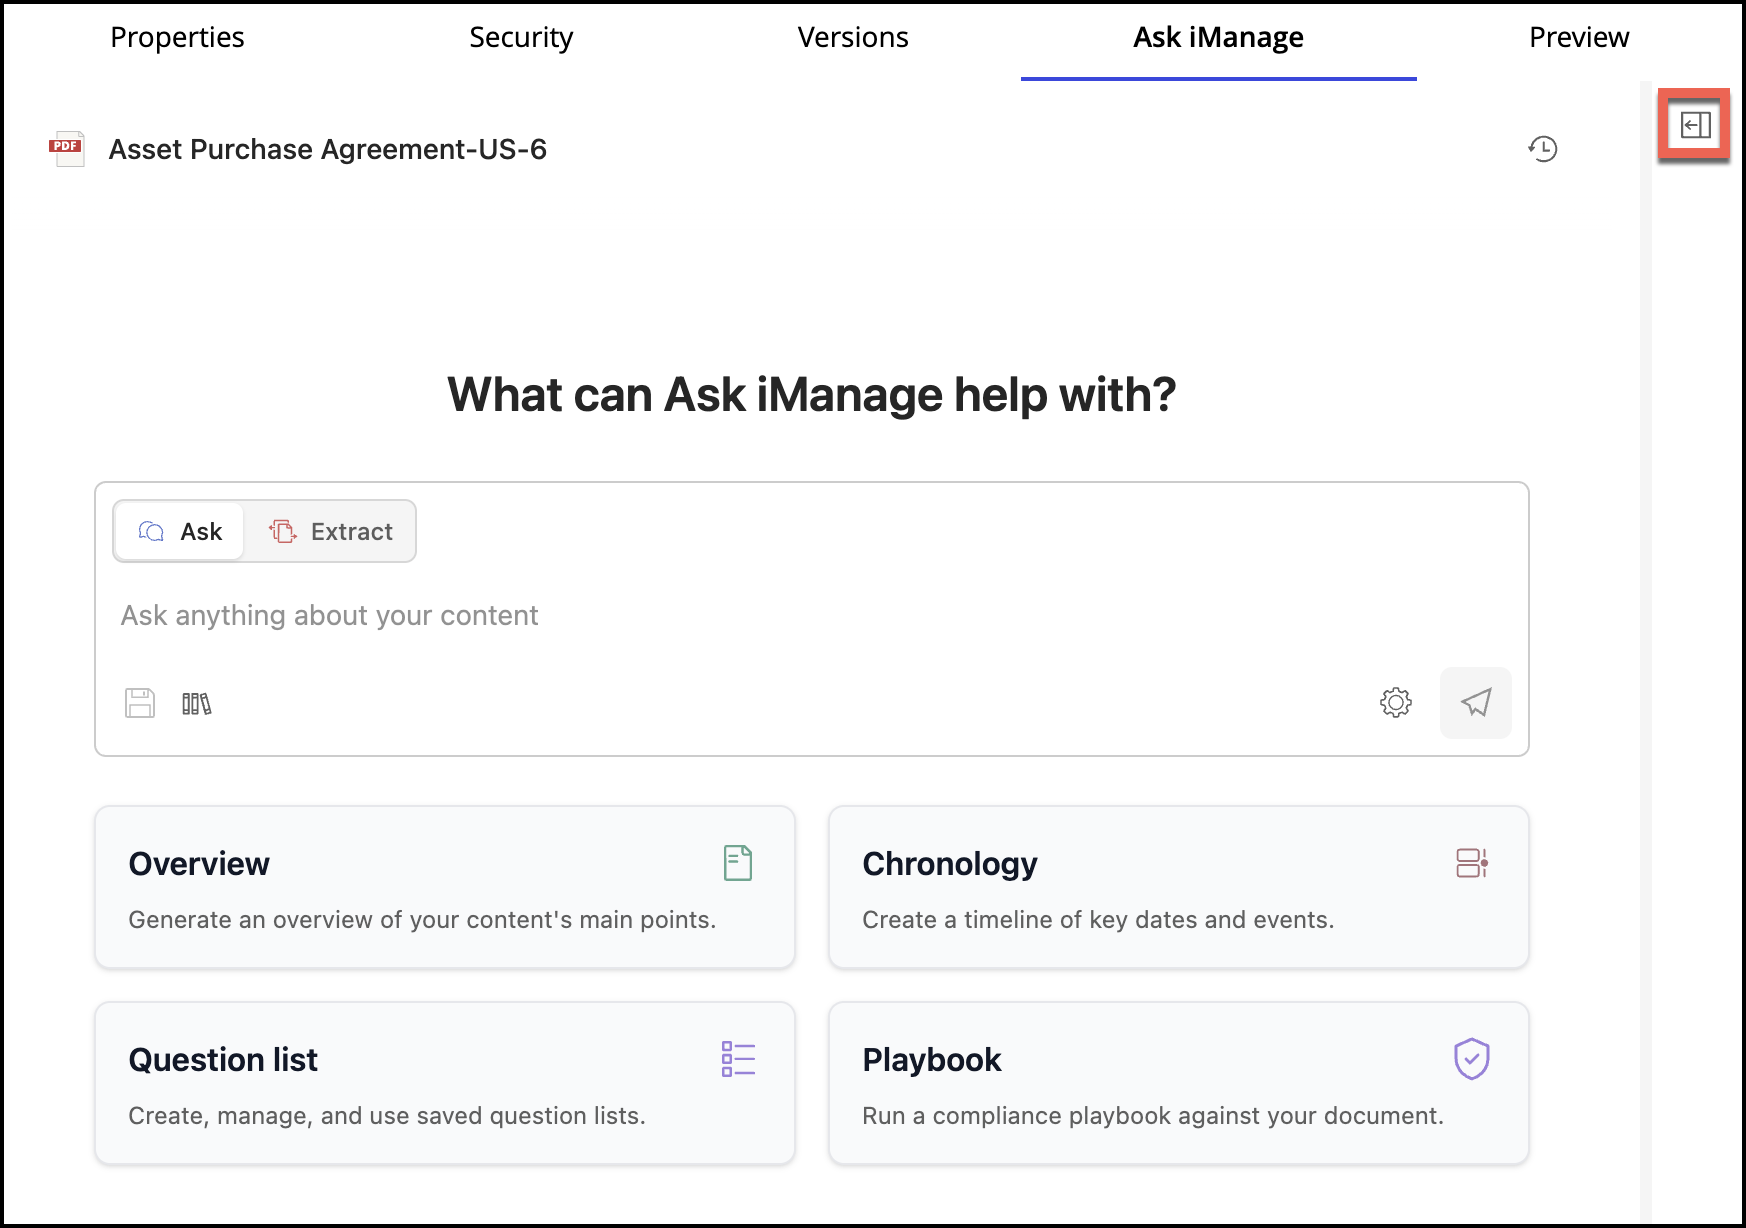Click 'Run a compliance playbook against your document.'

pos(1153,1116)
